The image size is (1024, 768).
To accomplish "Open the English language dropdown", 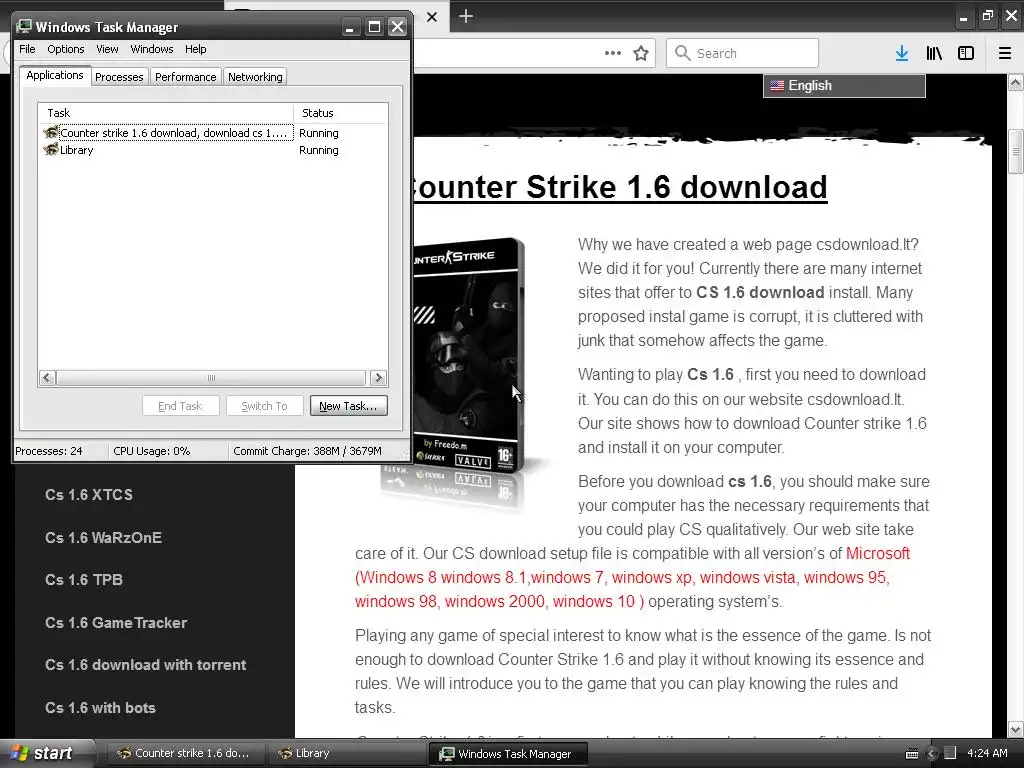I will pos(844,86).
